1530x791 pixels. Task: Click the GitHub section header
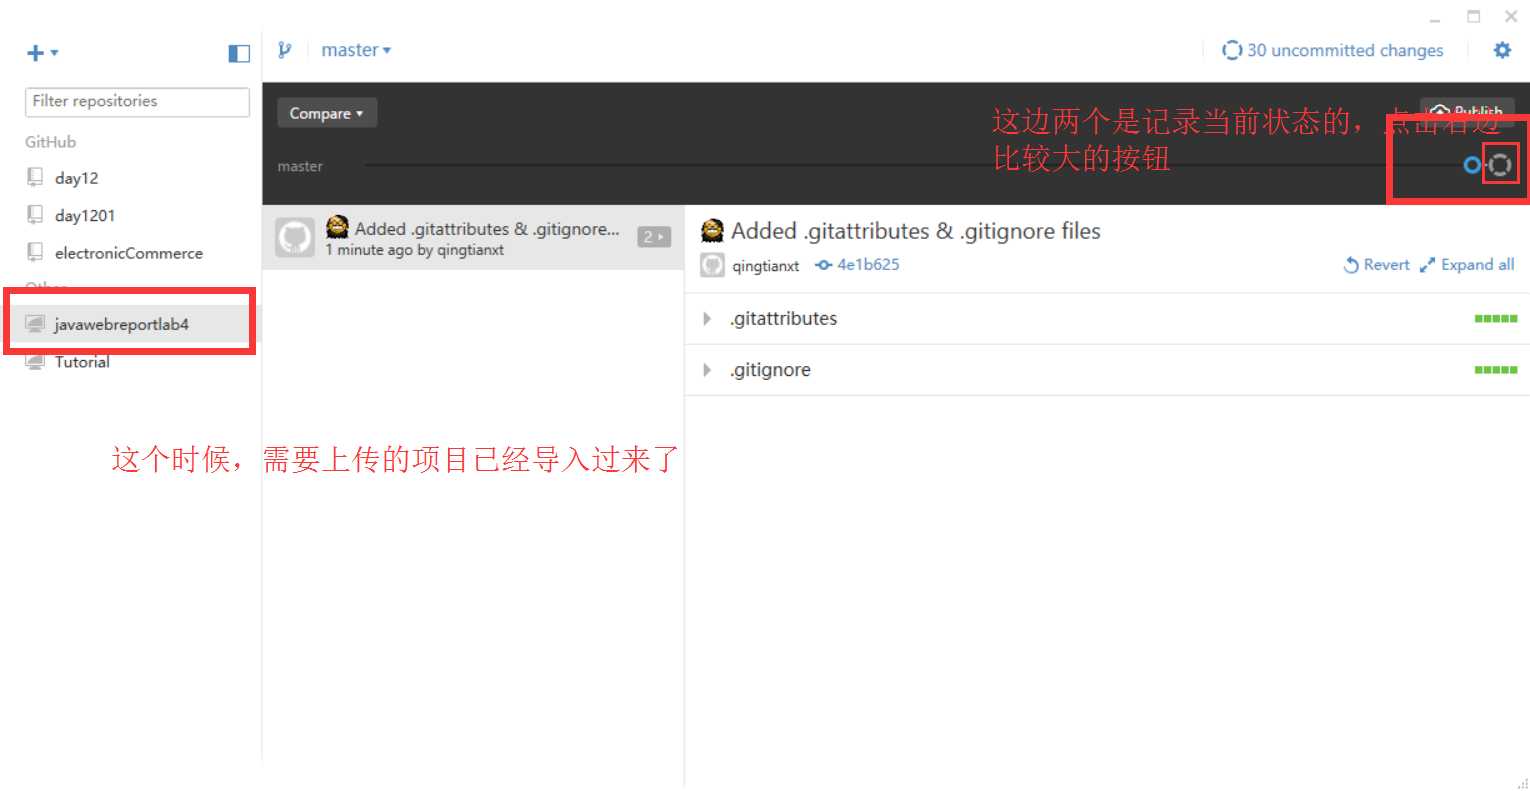click(x=51, y=142)
